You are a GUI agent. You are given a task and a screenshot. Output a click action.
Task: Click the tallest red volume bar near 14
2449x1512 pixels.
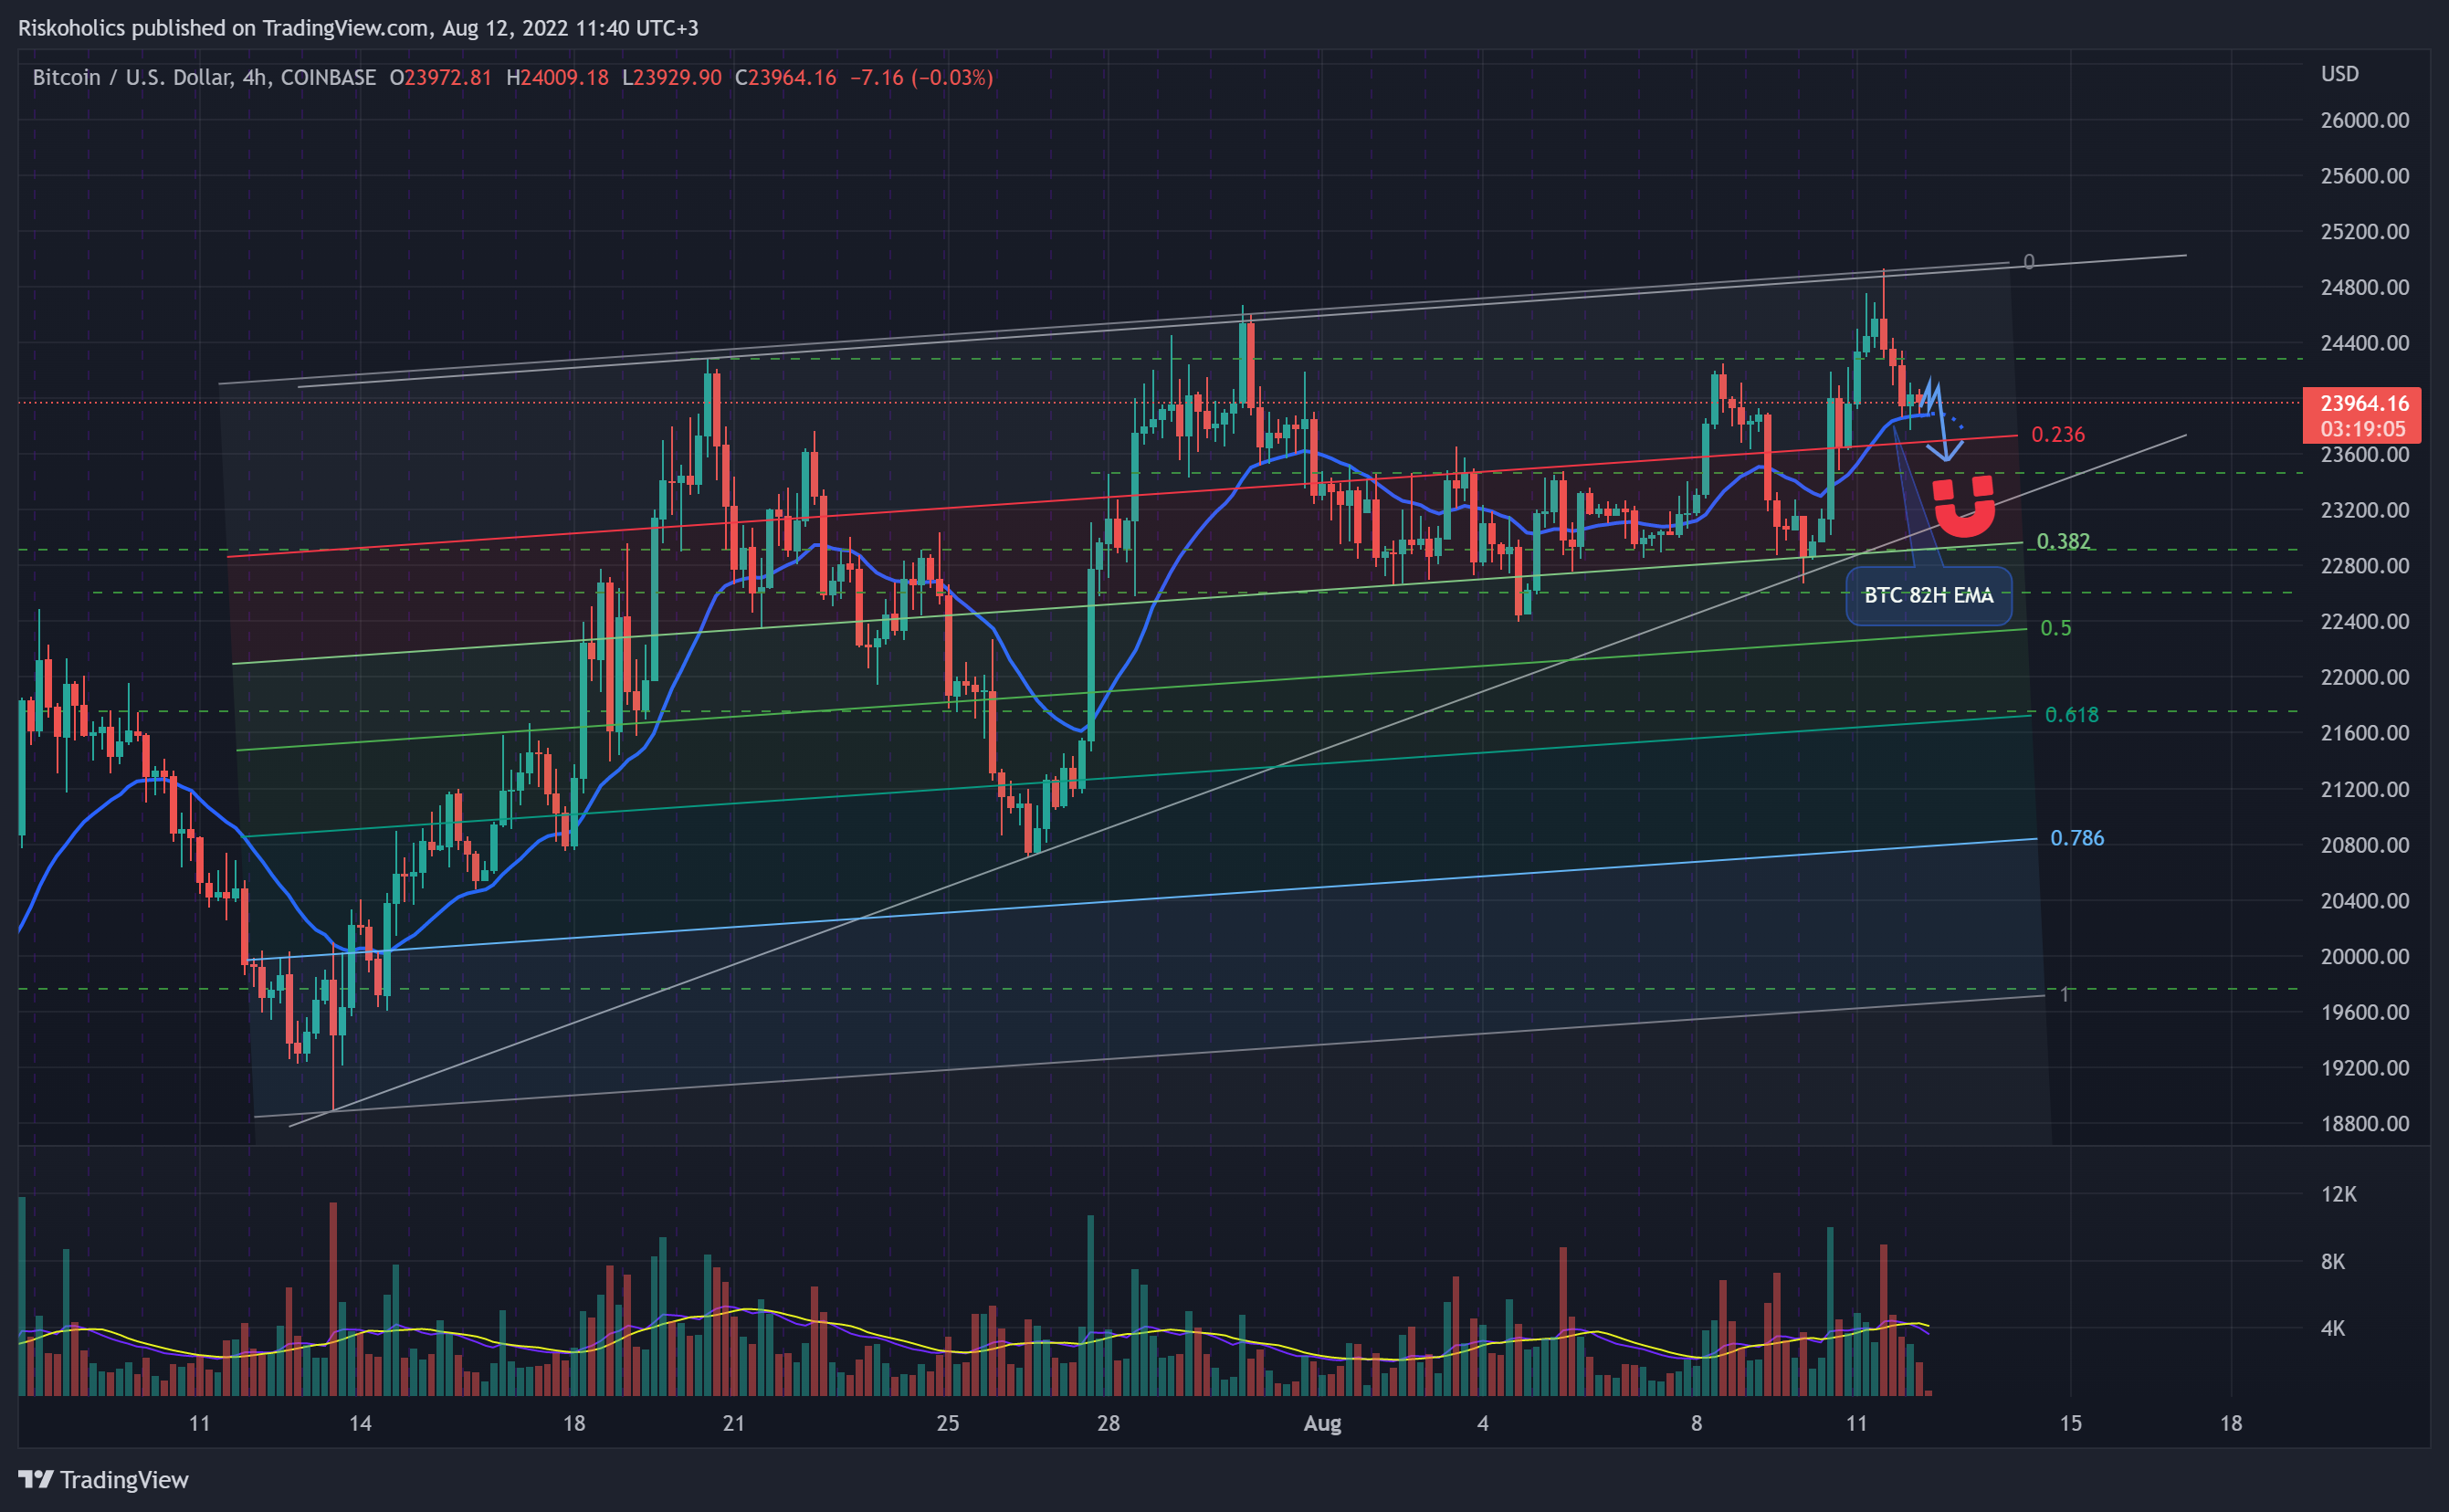pos(333,1299)
